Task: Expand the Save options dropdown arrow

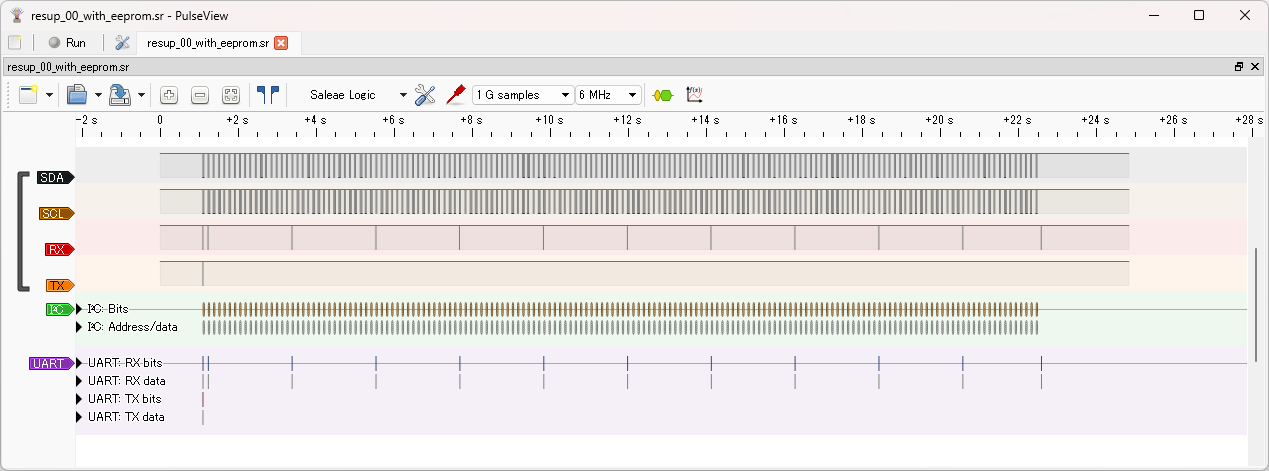Action: pos(141,95)
